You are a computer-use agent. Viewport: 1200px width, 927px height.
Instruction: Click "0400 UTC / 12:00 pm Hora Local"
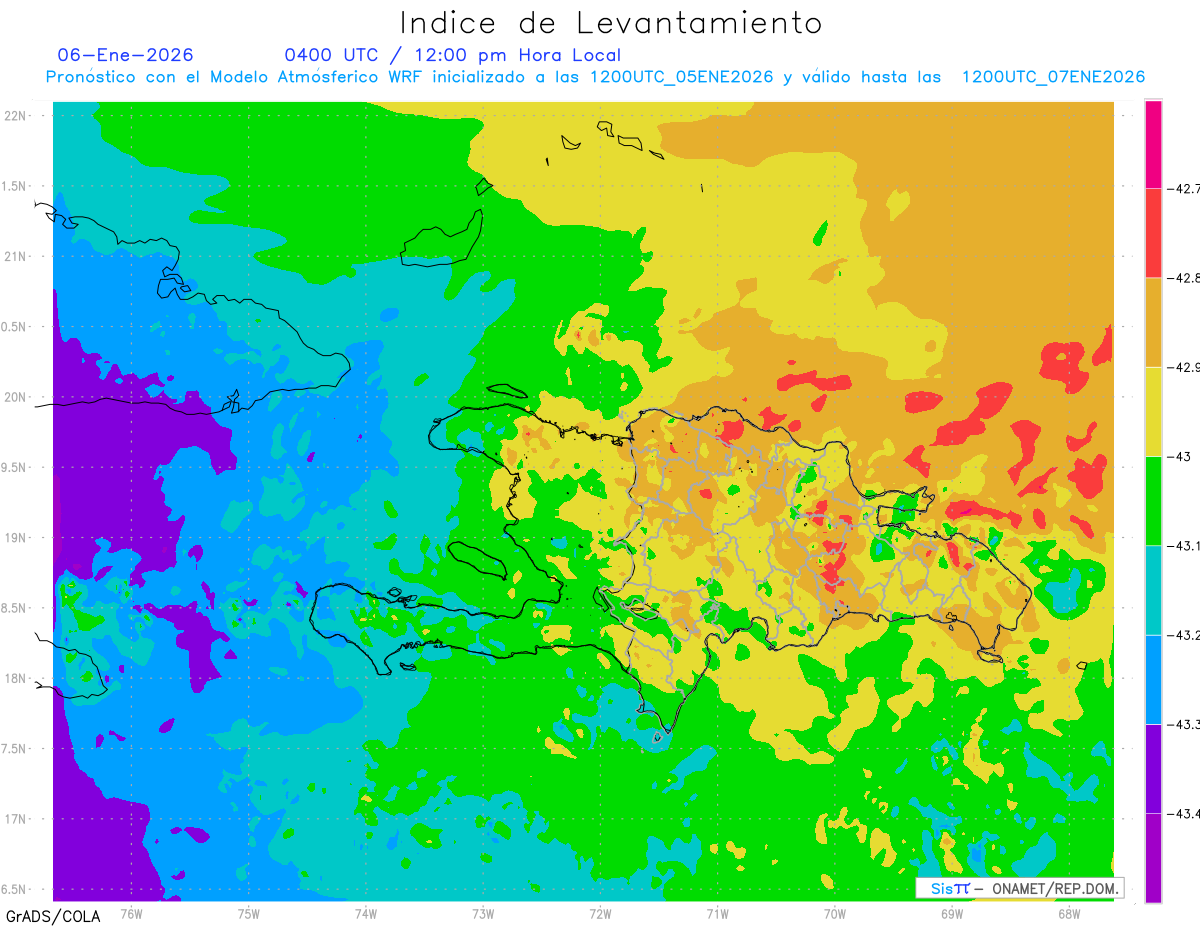tap(452, 55)
